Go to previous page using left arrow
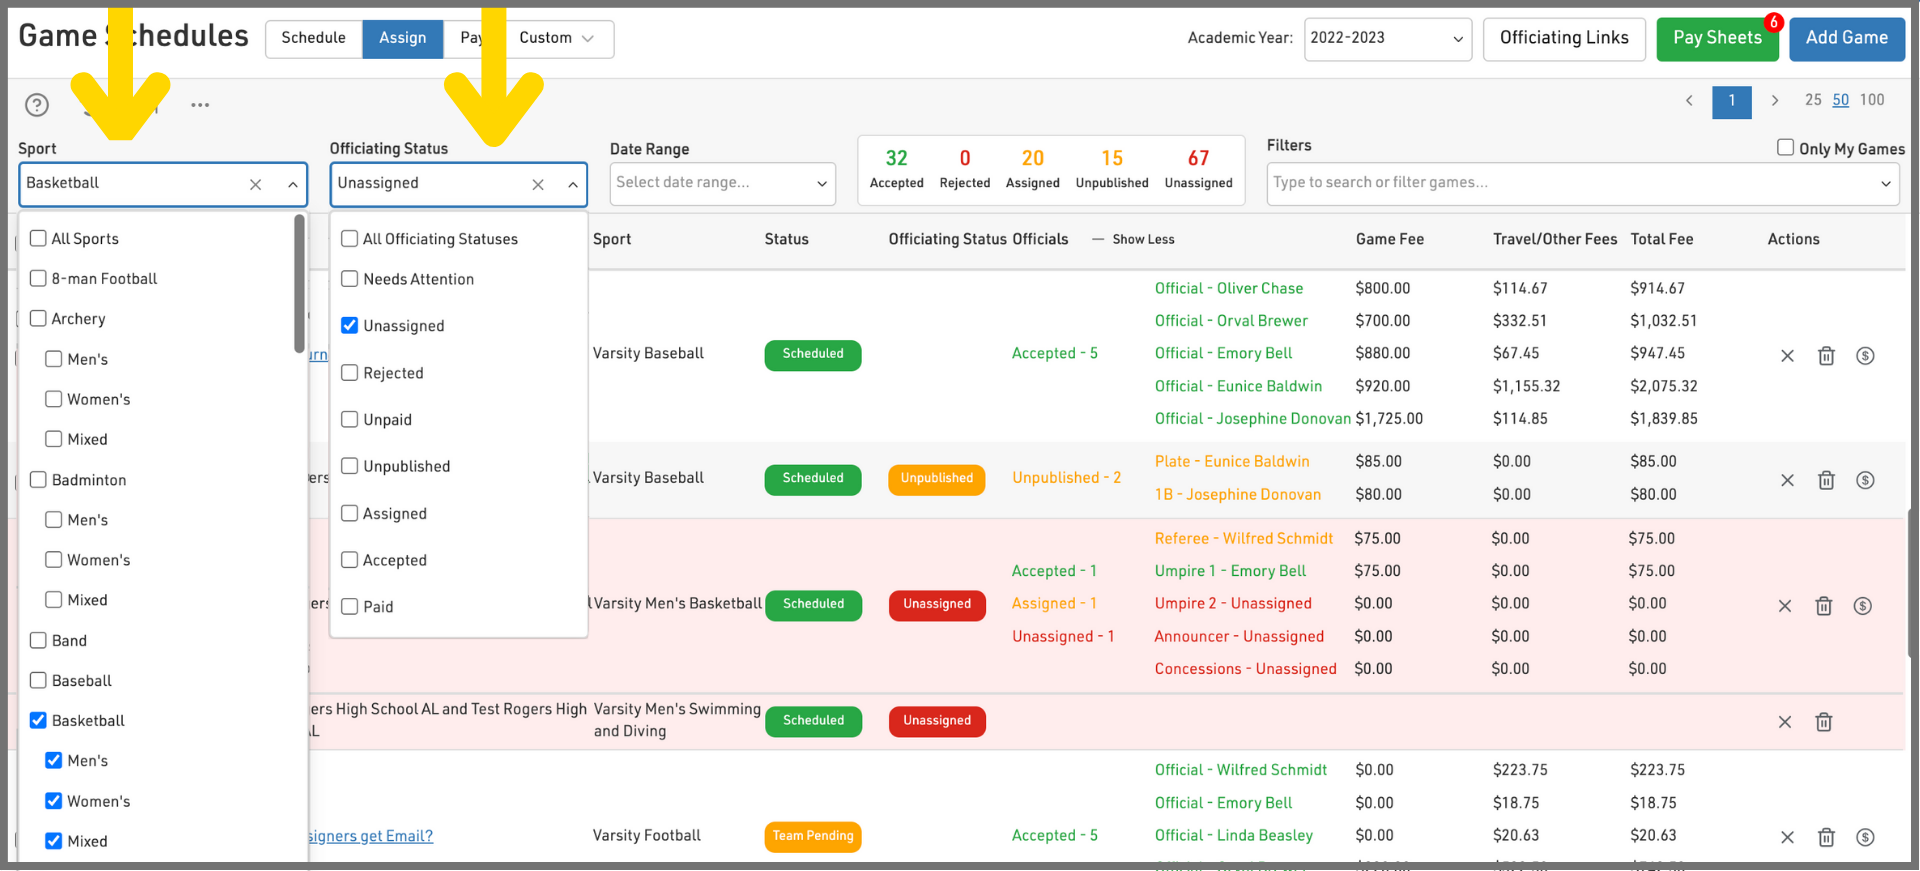 point(1689,101)
